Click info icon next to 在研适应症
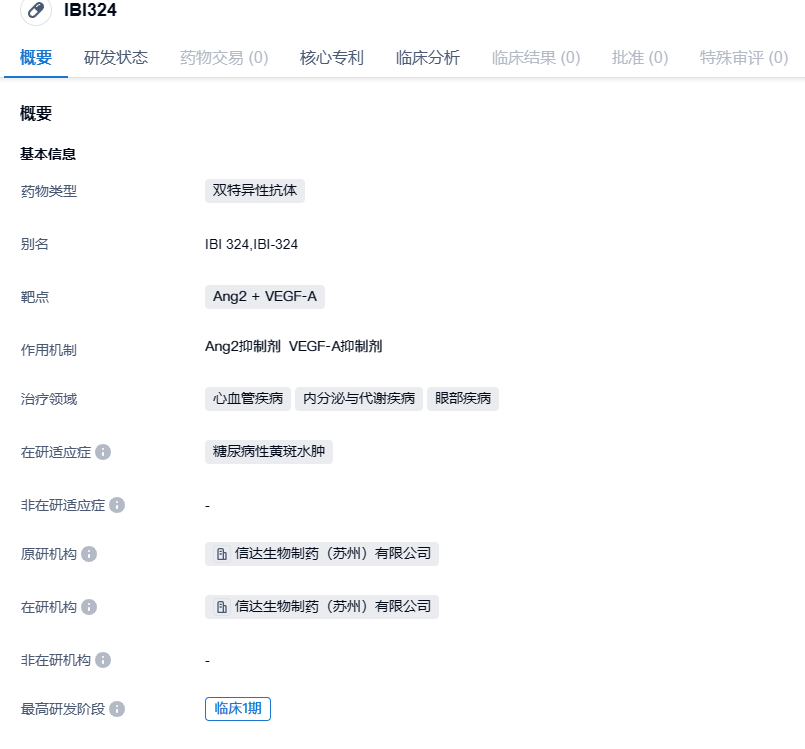Screen dimensions: 805x749 (x=103, y=452)
